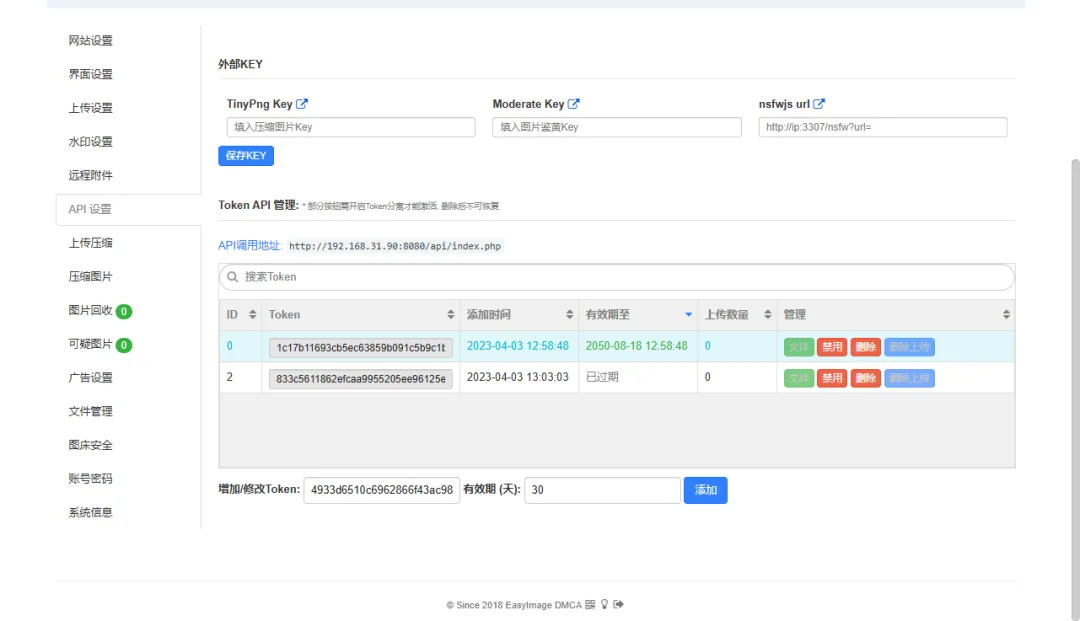The image size is (1080, 621).
Task: Click 添加 button to add token
Action: point(705,490)
